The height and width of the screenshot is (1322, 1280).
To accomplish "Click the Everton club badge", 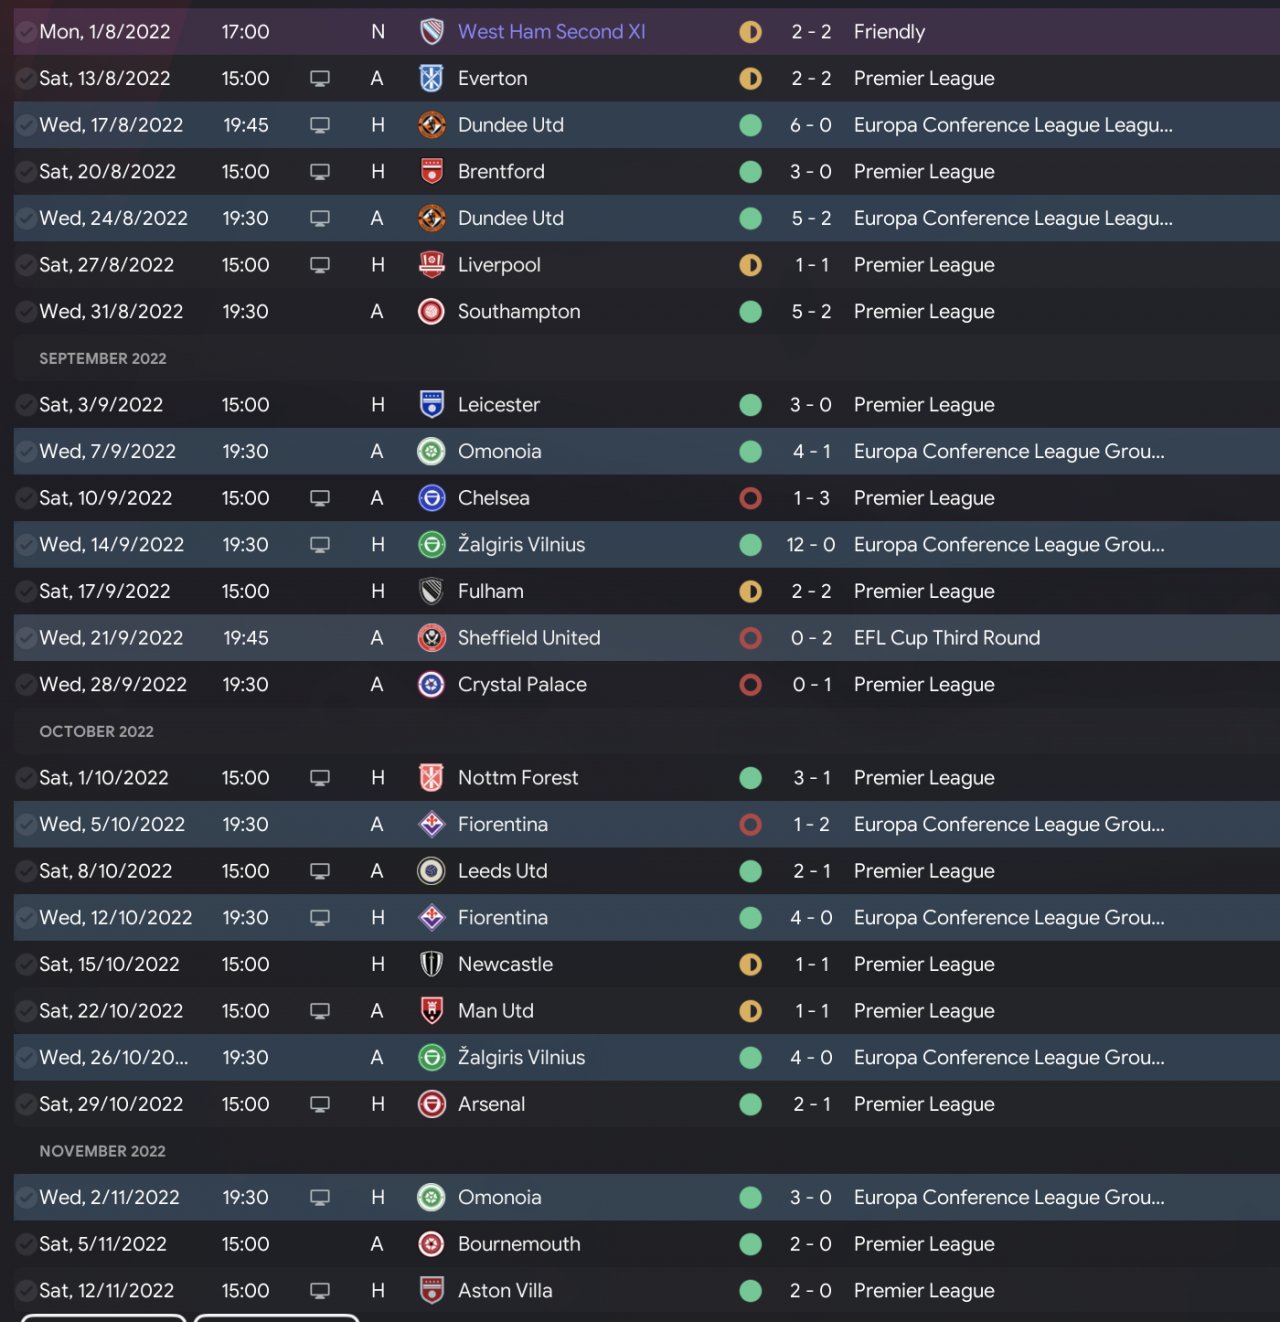I will (x=431, y=78).
